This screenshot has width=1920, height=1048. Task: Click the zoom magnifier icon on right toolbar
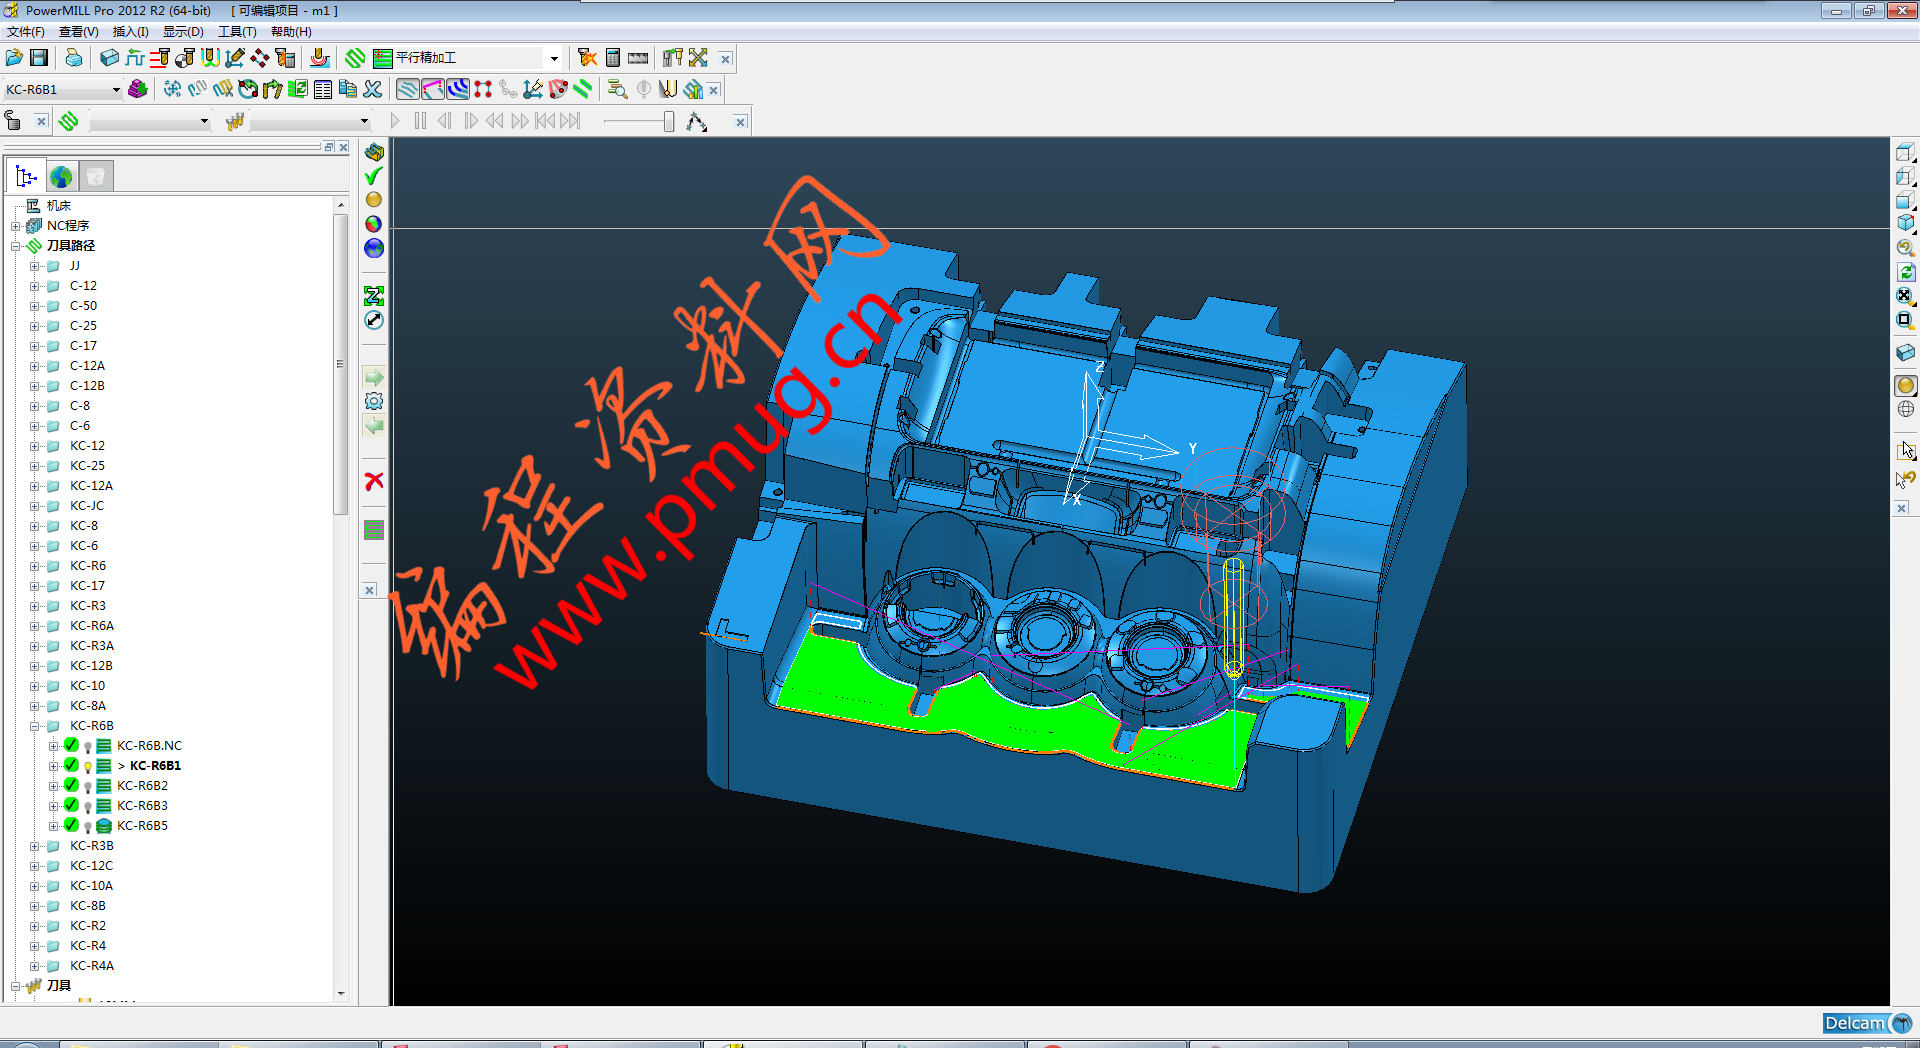coord(1906,248)
